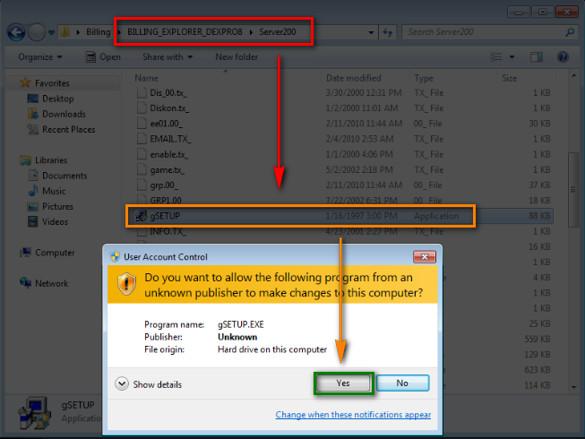Screen dimensions: 585x439
Task: Click the file list vertical scrollbar
Action: [x=573, y=189]
